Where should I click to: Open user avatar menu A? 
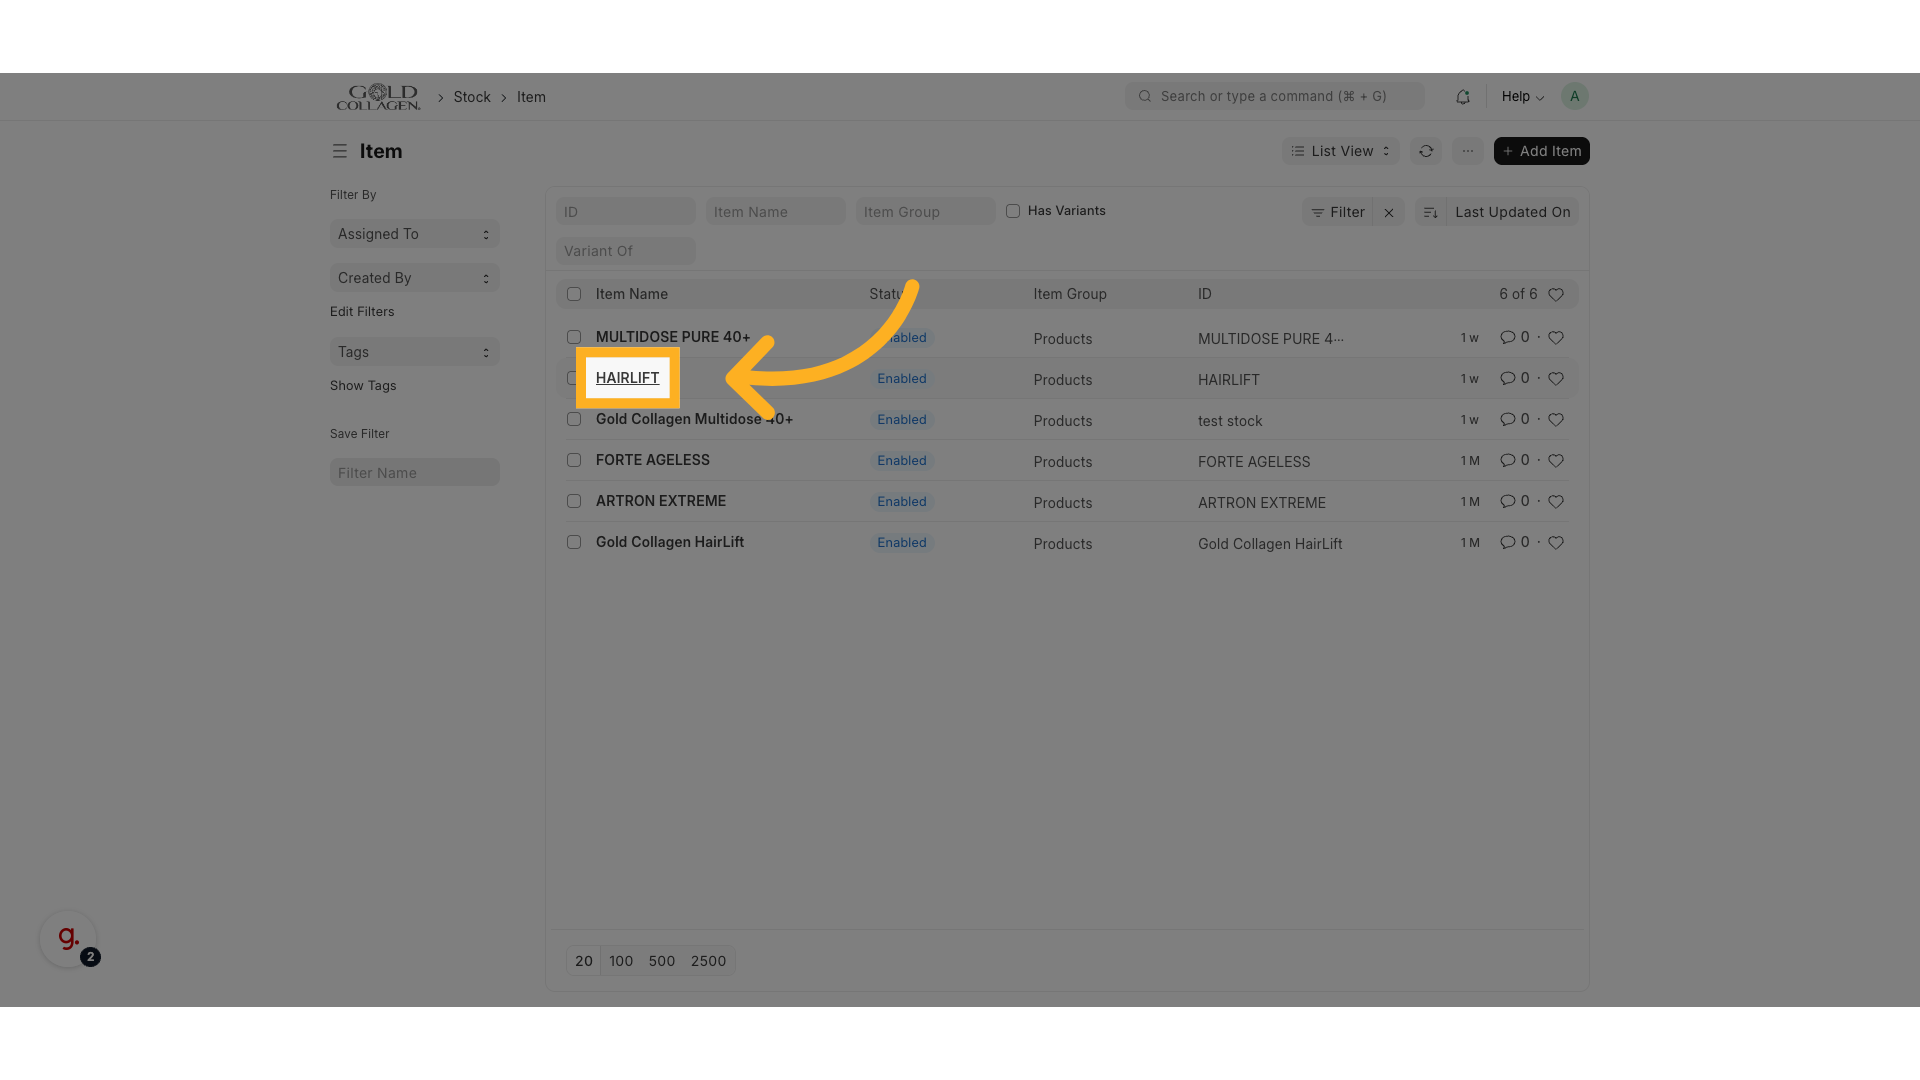pyautogui.click(x=1574, y=96)
